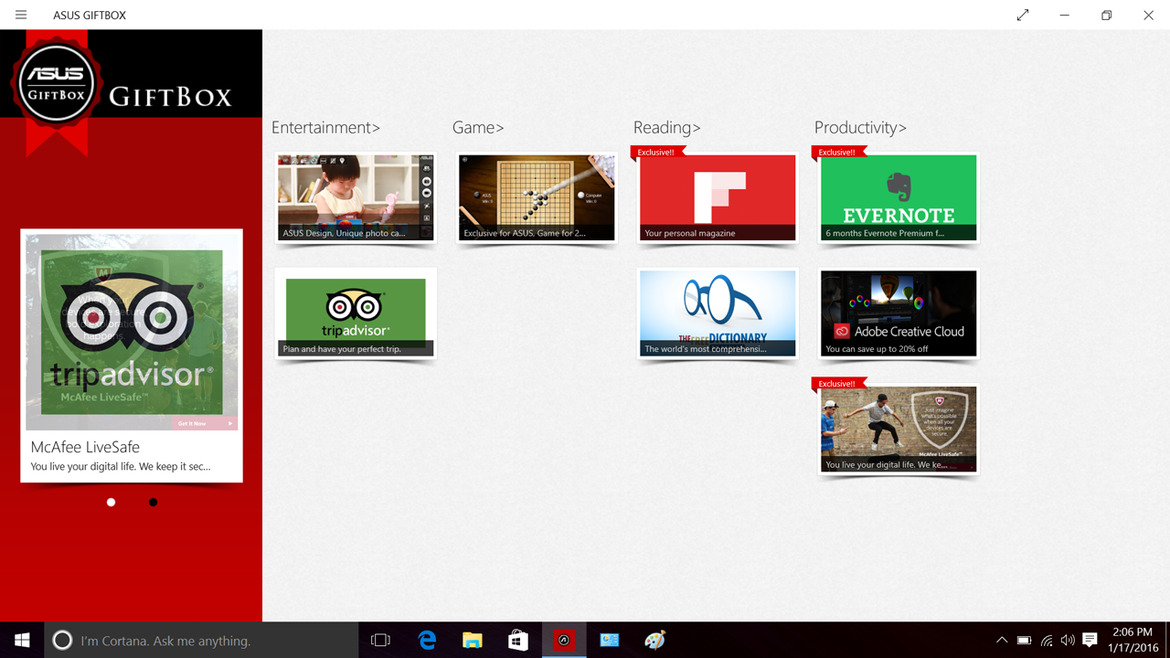Viewport: 1170px width, 658px height.
Task: Expand the Reading category
Action: point(666,128)
